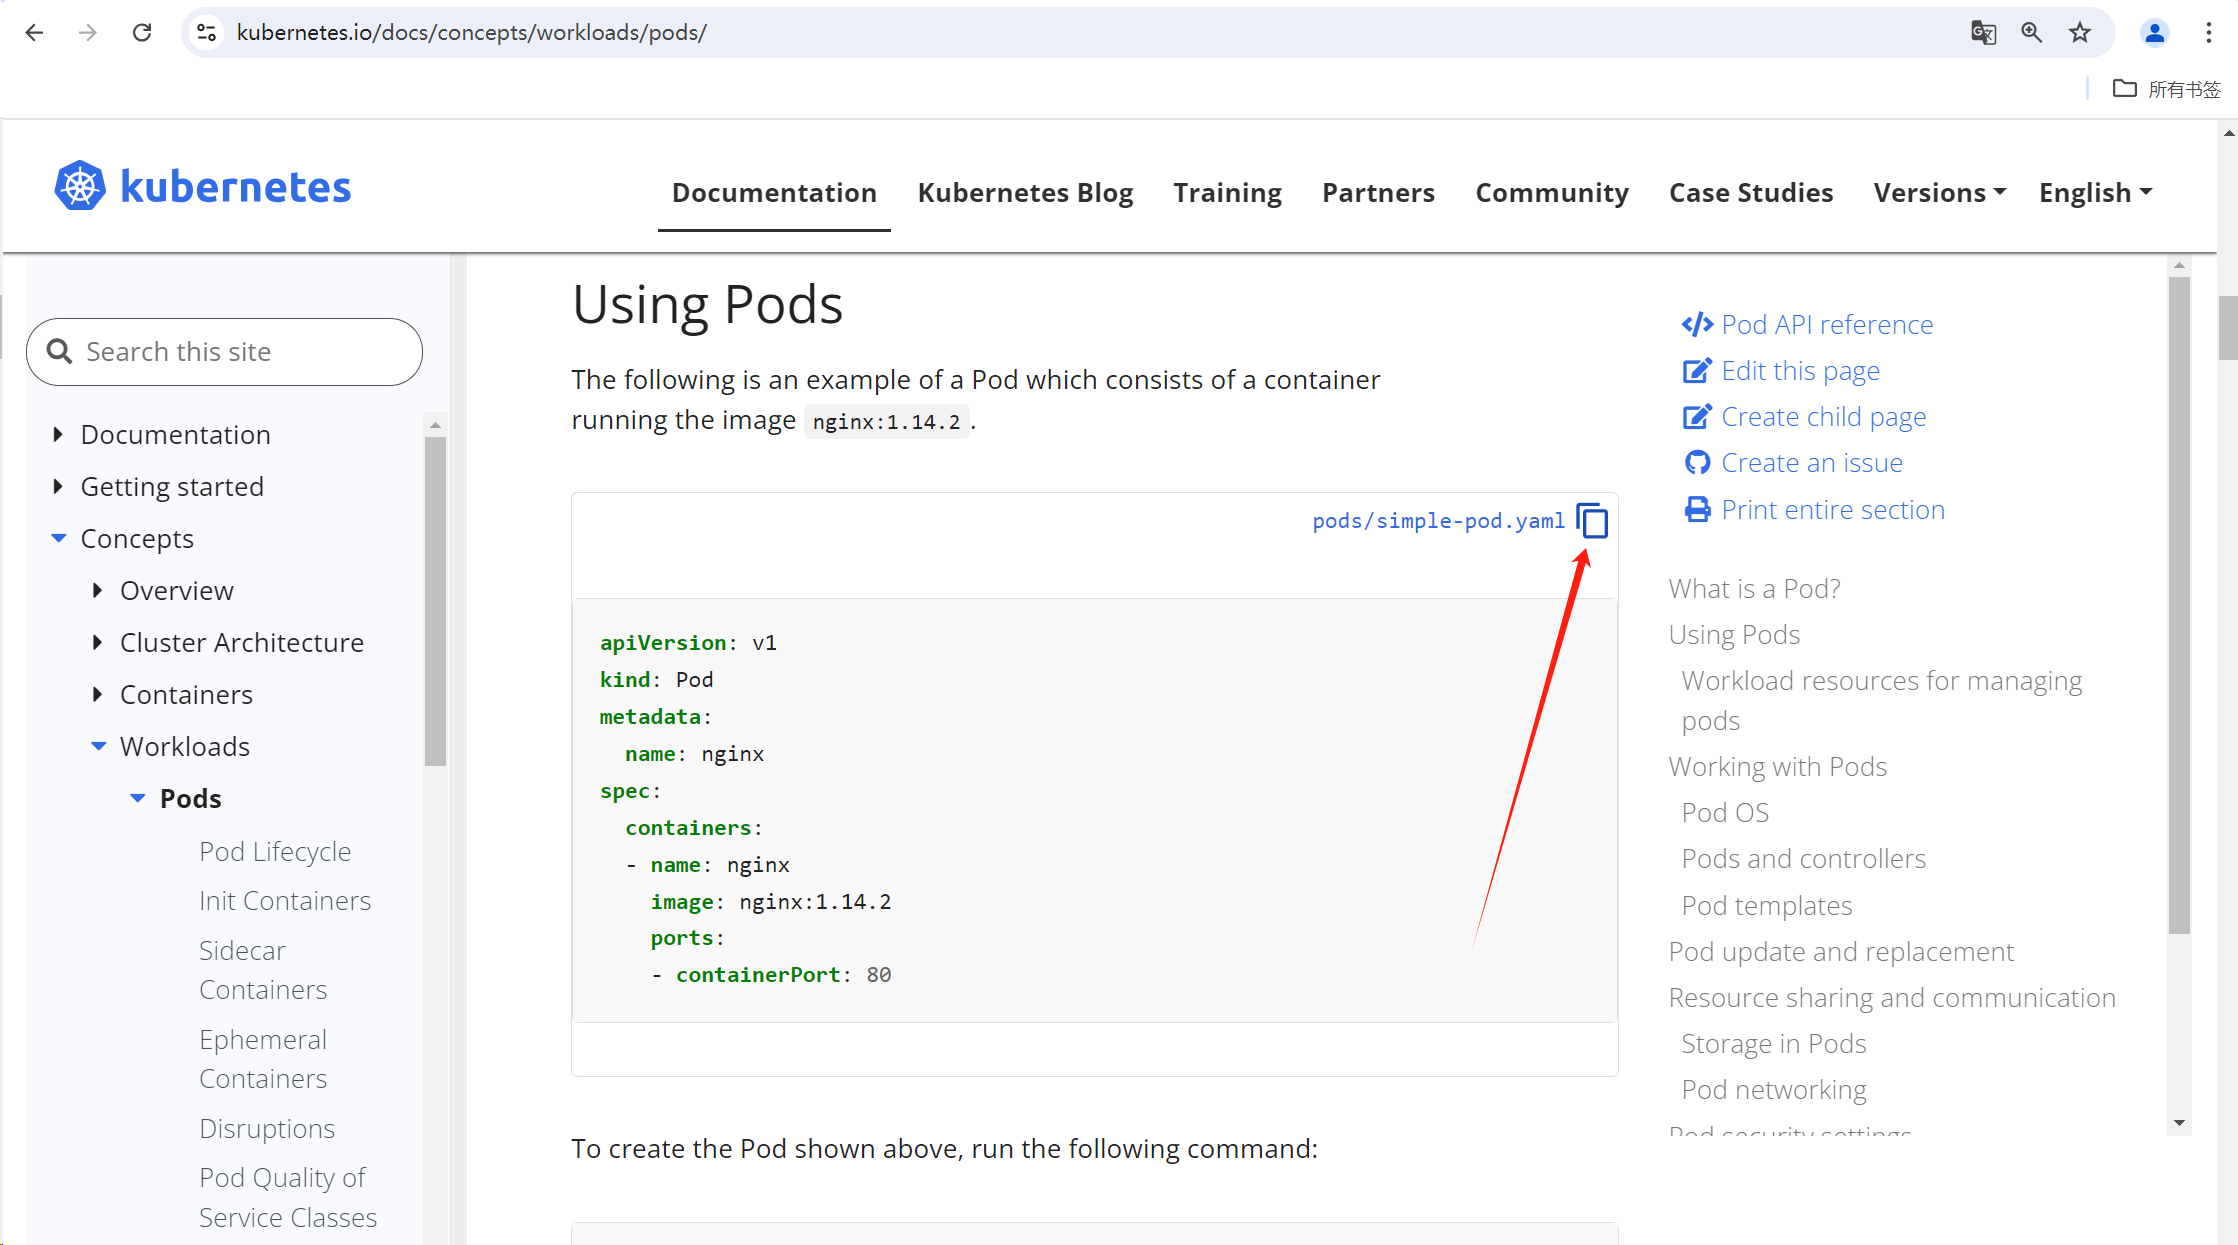Click the Kubernetes home logo icon
This screenshot has height=1245, width=2238.
(81, 187)
